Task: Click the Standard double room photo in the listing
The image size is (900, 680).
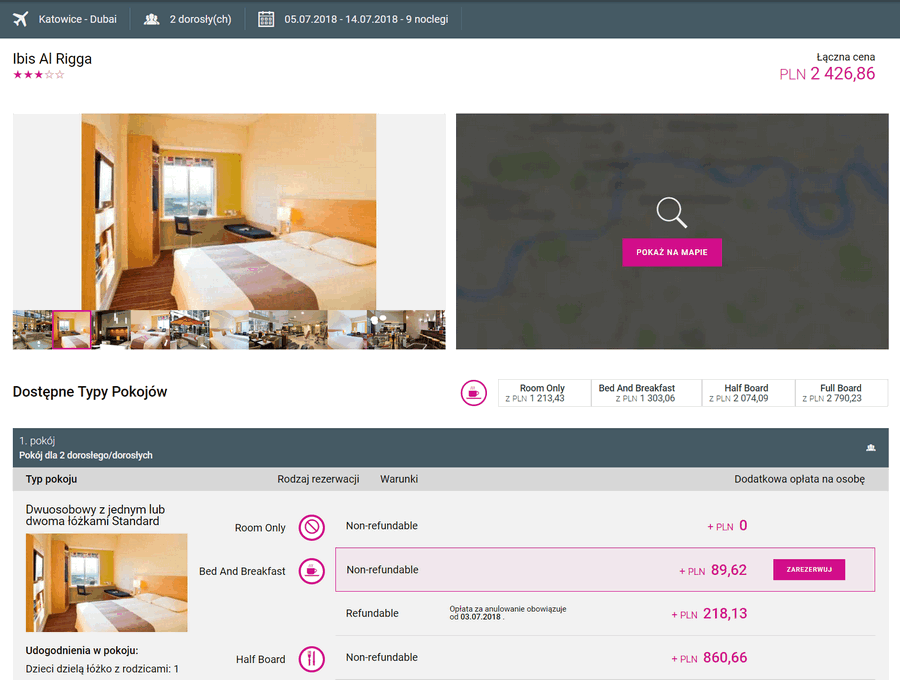Action: [x=106, y=582]
